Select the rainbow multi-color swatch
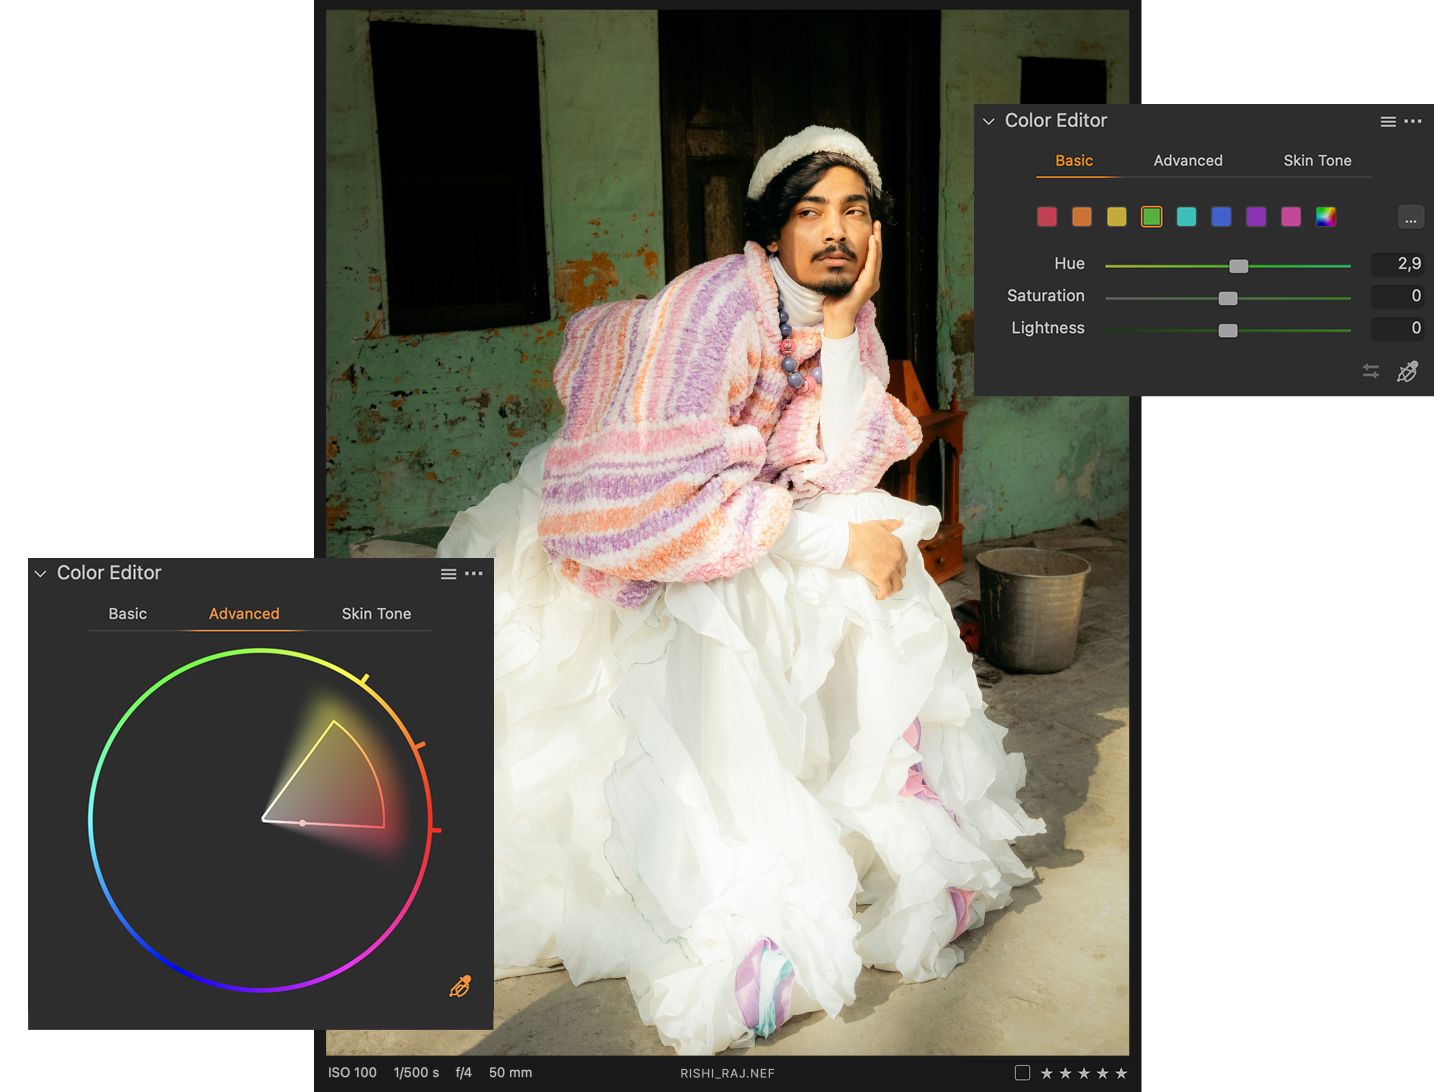This screenshot has width=1456, height=1092. tap(1325, 216)
